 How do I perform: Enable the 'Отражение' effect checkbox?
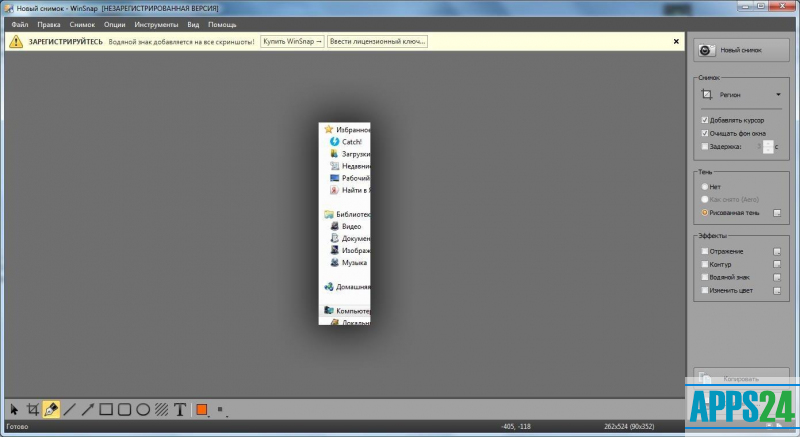pyautogui.click(x=706, y=251)
